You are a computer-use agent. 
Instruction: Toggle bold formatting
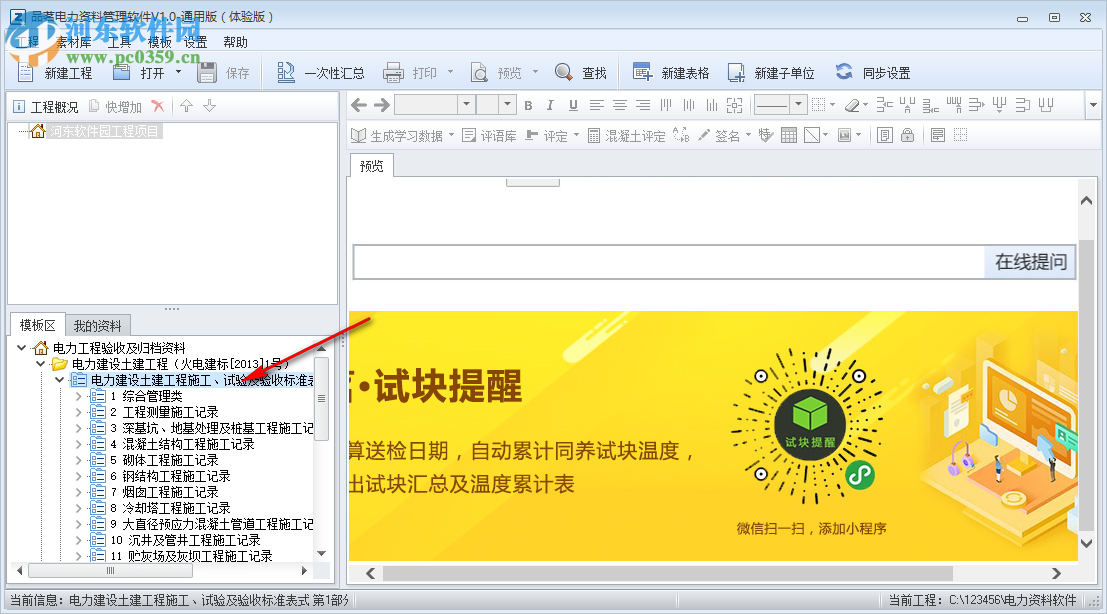(528, 105)
